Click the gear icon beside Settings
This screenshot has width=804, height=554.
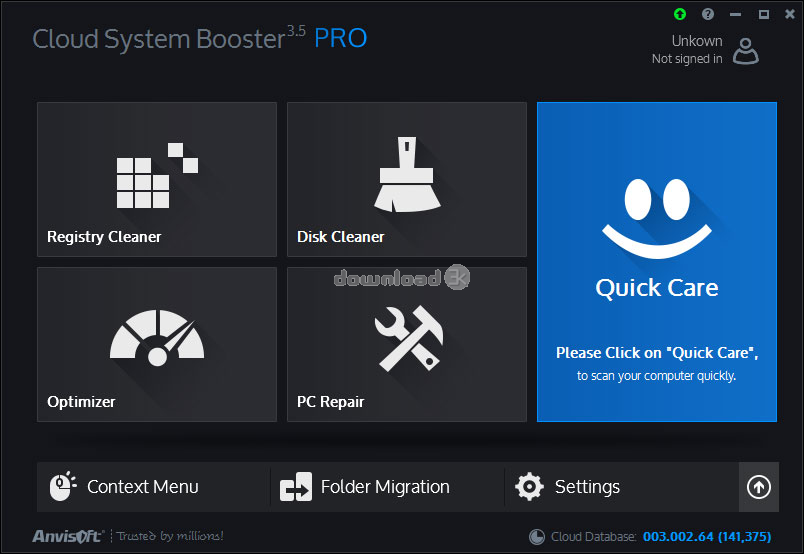click(x=529, y=486)
